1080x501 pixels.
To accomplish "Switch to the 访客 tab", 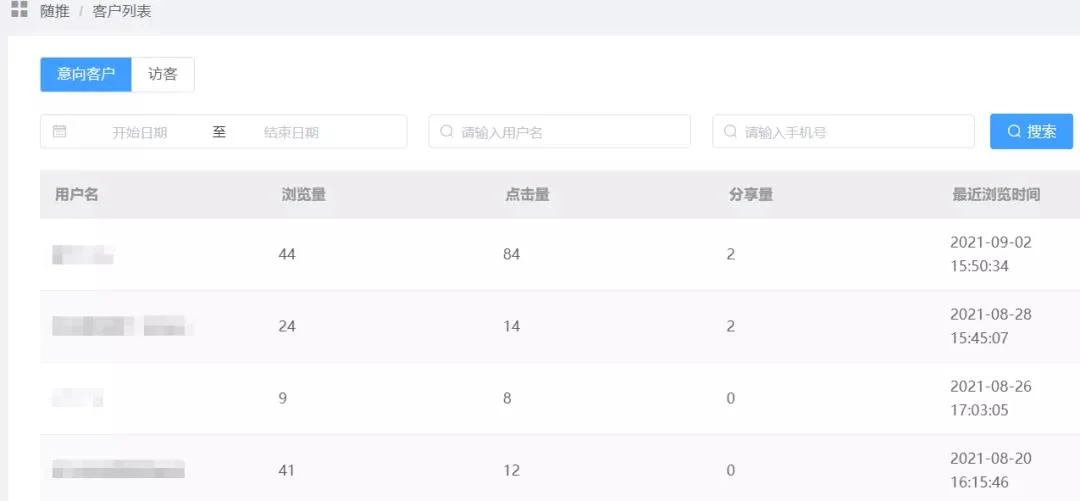I will pos(163,74).
